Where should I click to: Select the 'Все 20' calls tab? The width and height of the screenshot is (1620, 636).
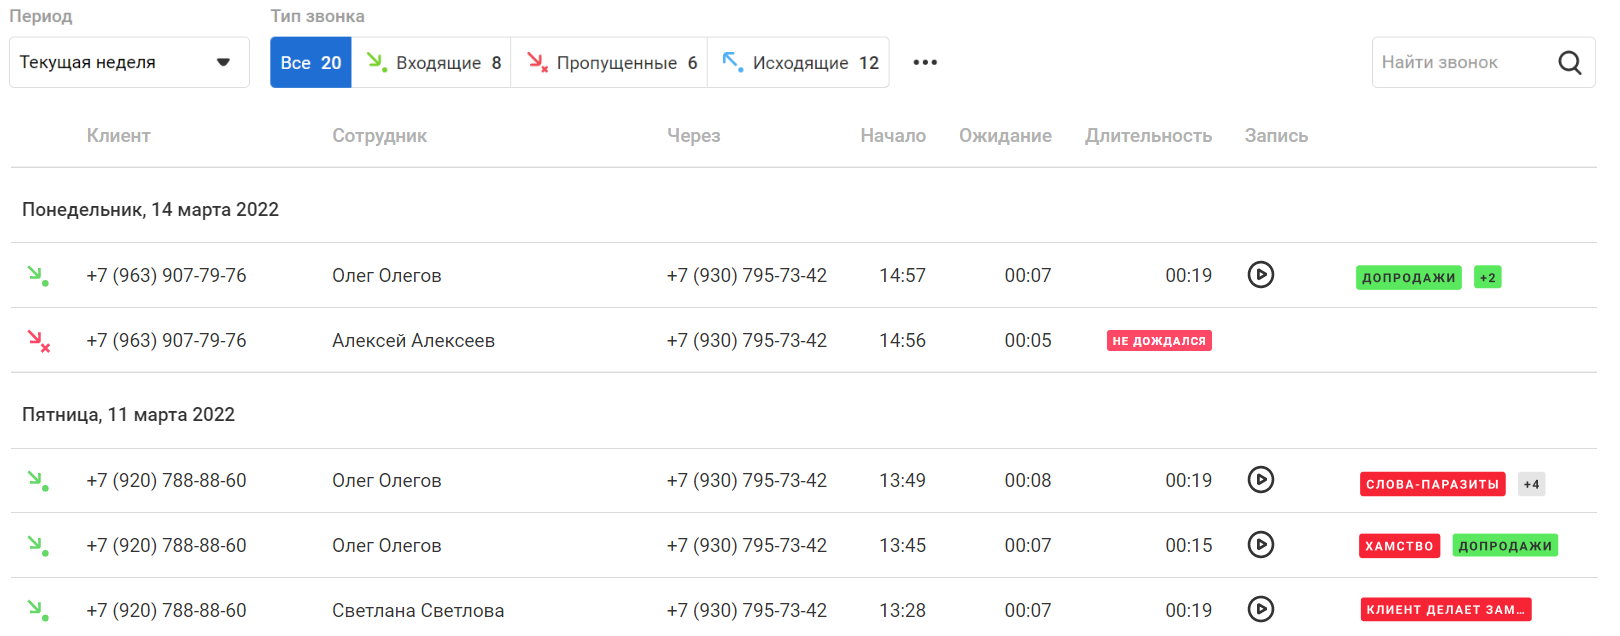310,62
